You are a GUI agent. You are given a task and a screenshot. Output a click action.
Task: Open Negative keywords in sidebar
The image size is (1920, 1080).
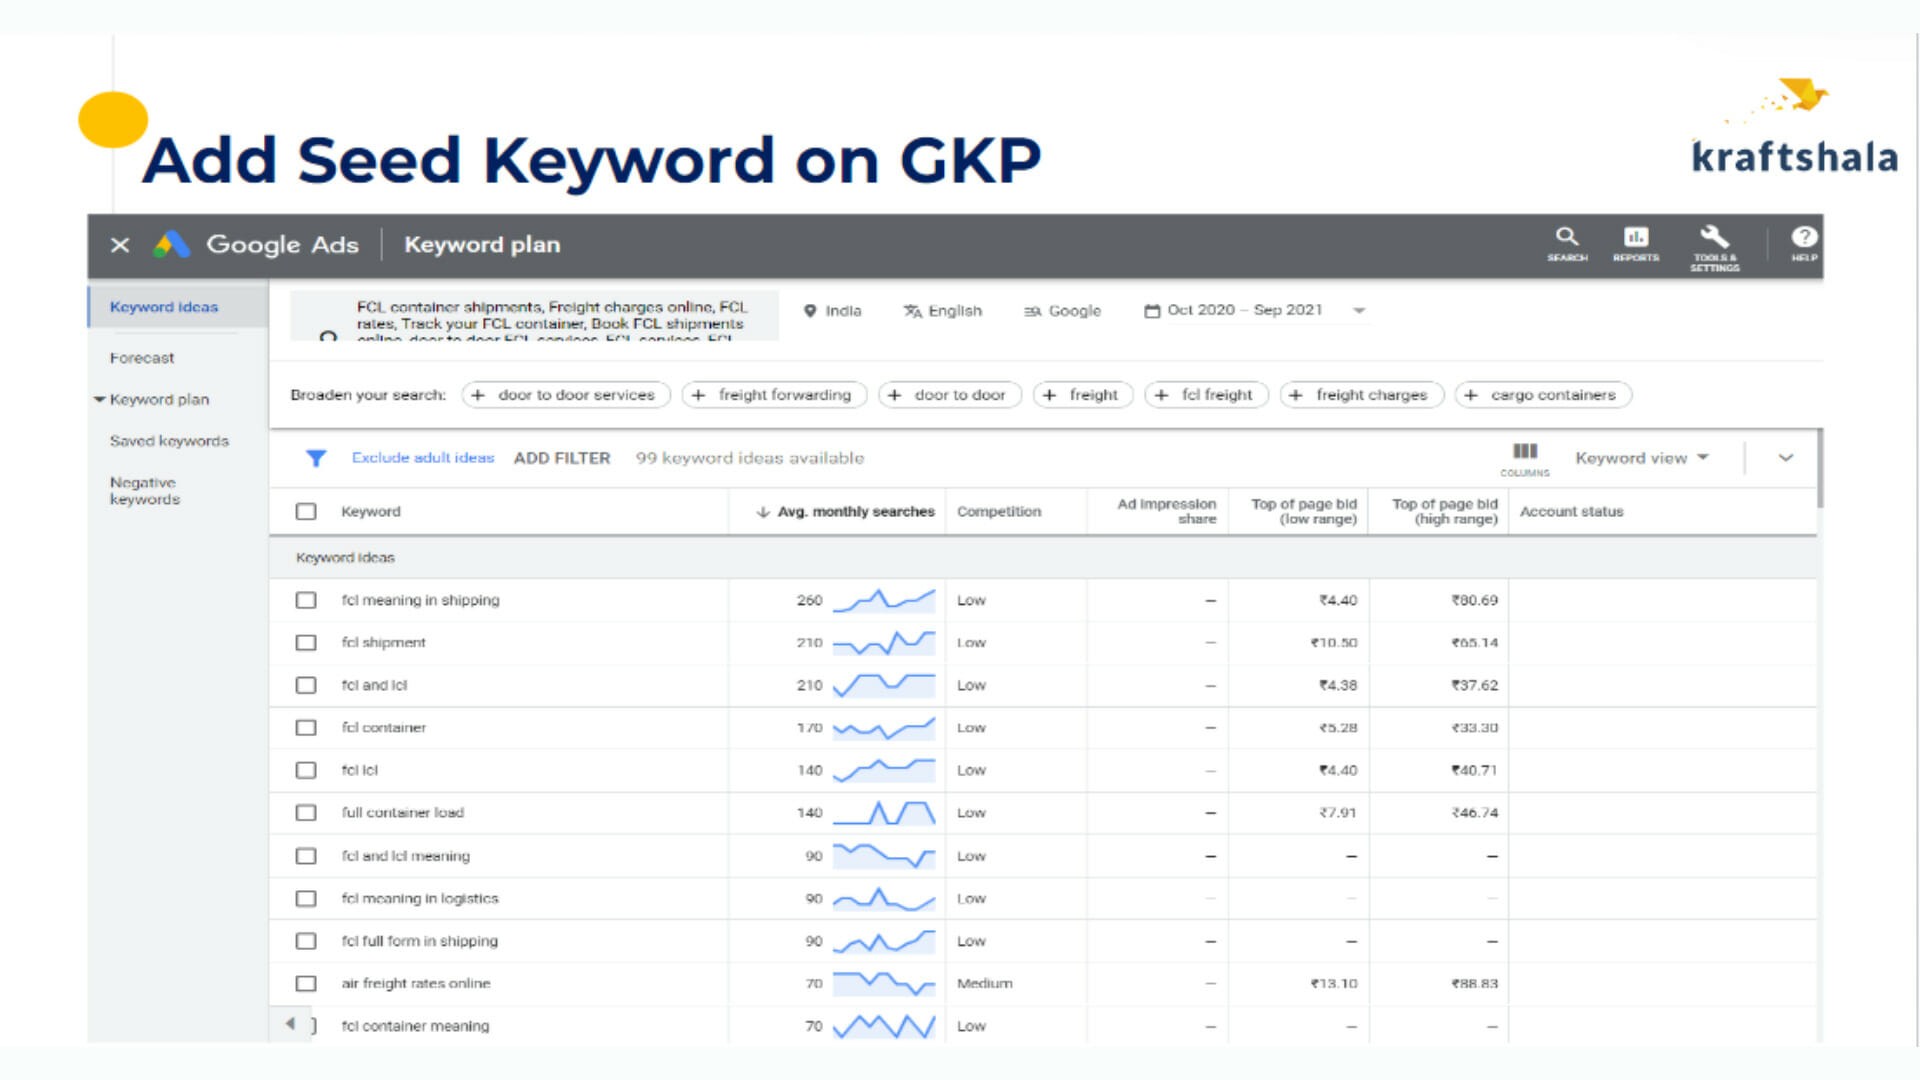point(145,491)
